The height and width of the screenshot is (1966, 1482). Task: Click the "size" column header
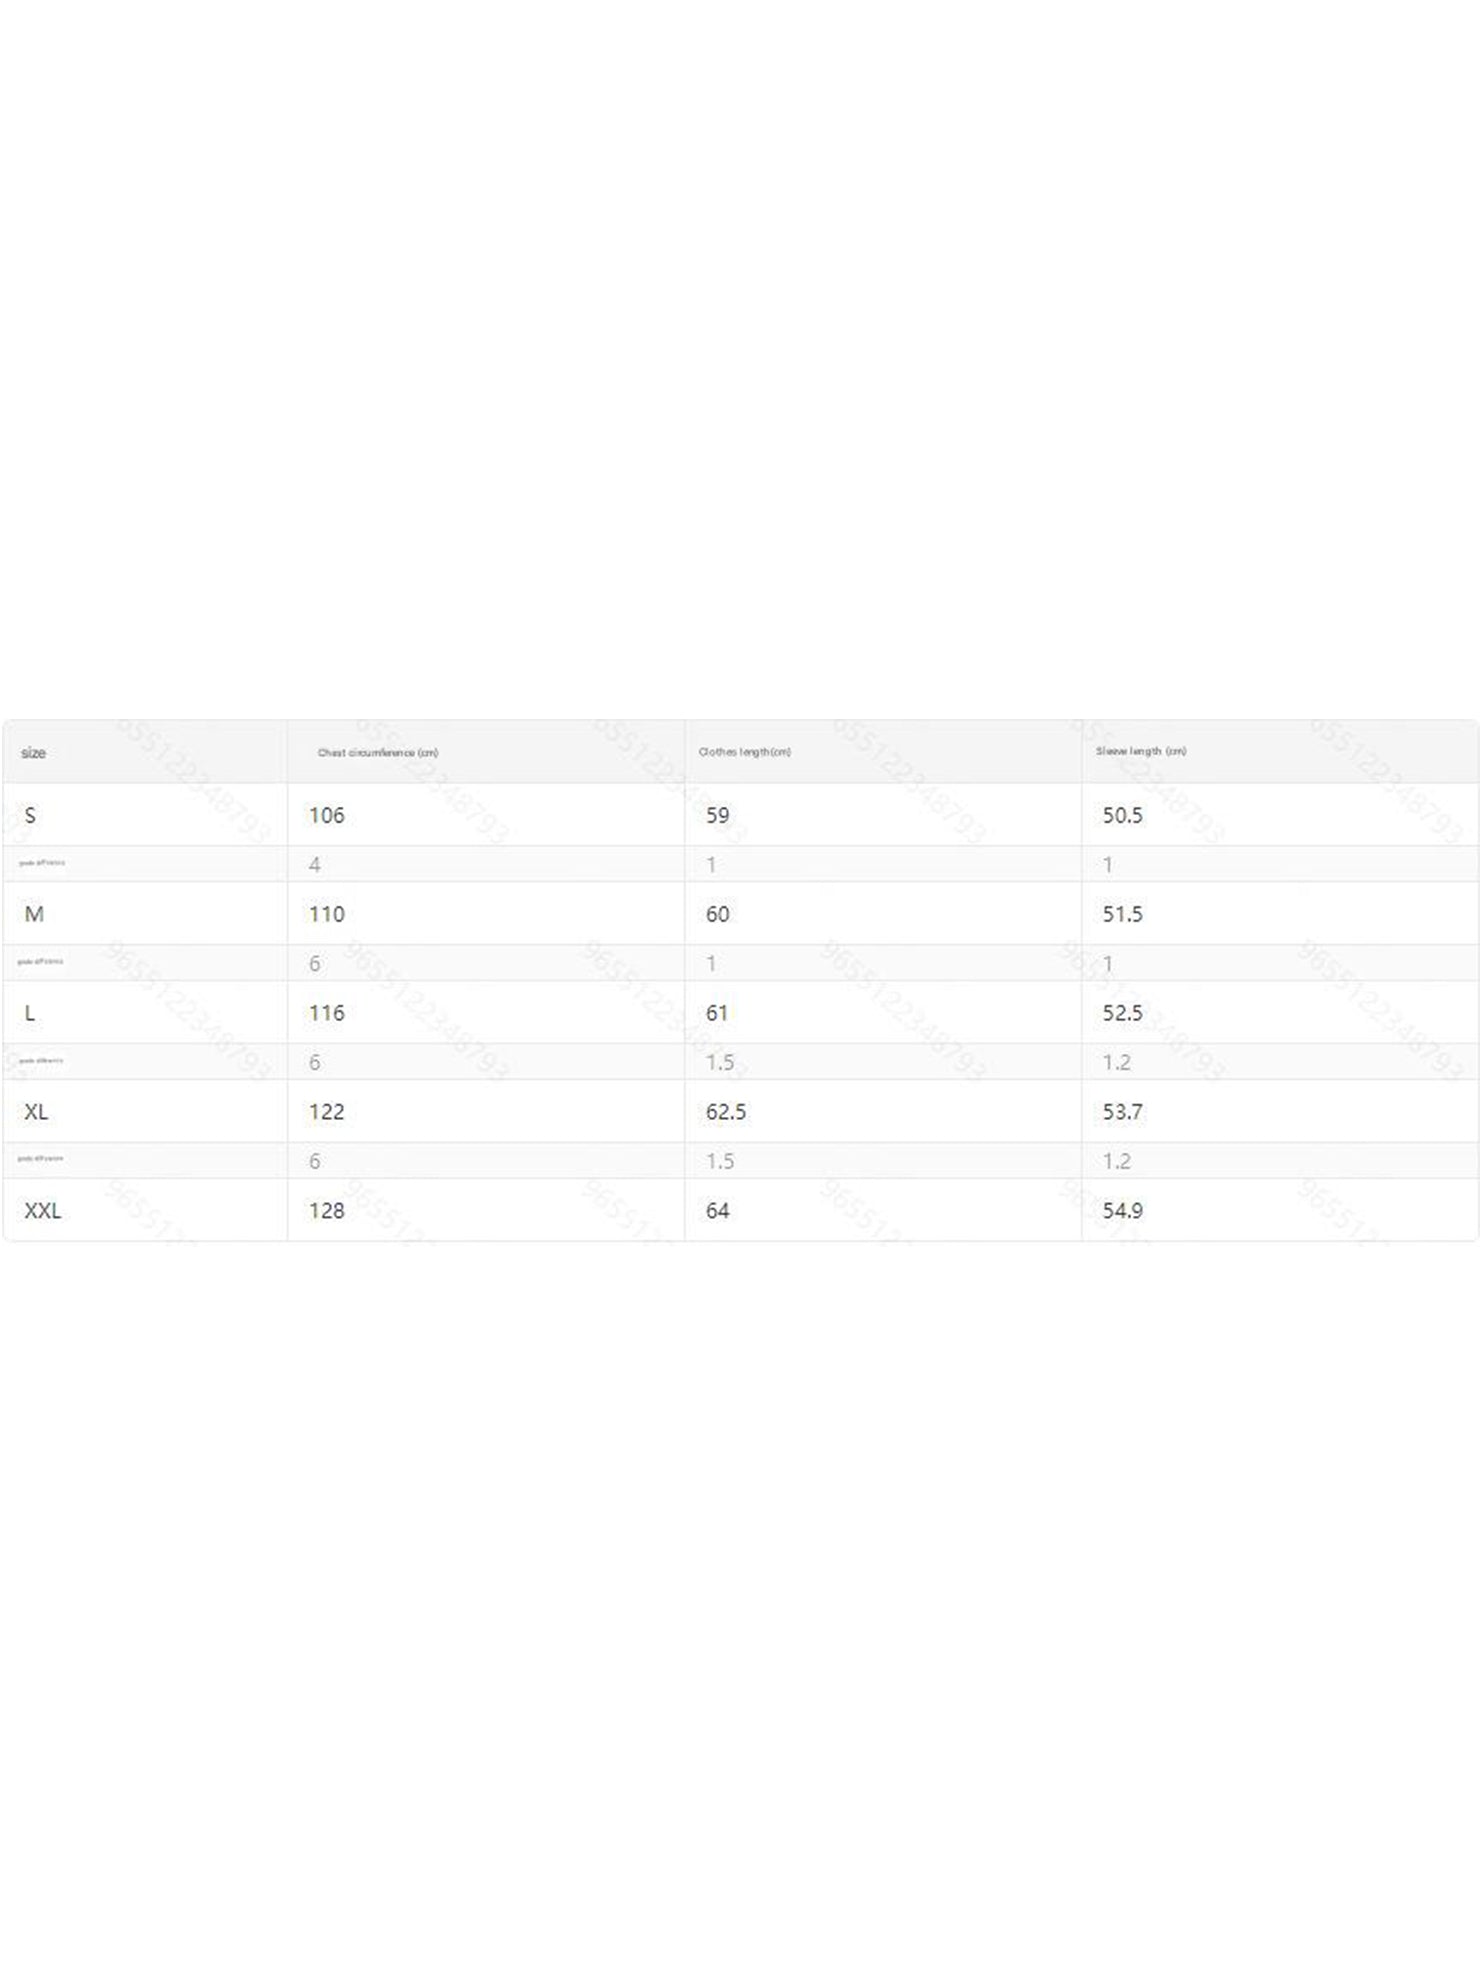pyautogui.click(x=33, y=753)
